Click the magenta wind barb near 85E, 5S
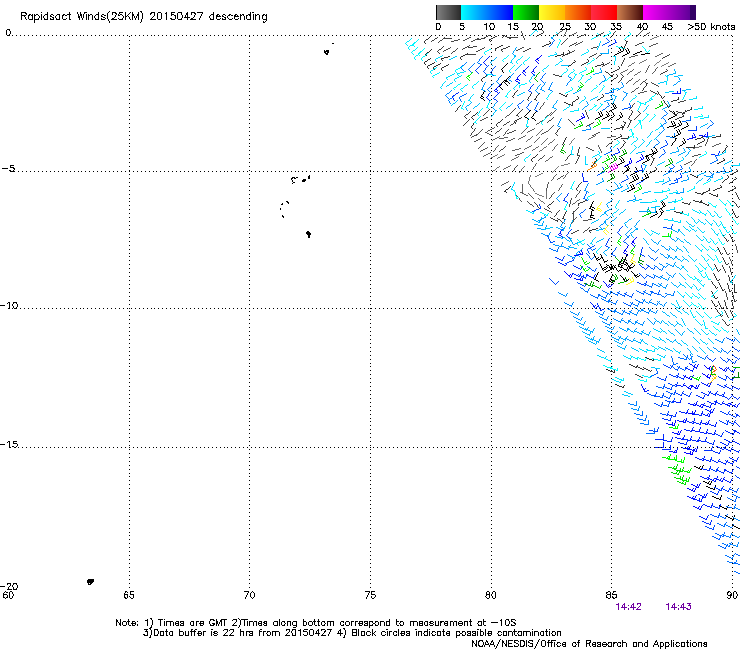The width and height of the screenshot is (740, 650). pos(614,167)
